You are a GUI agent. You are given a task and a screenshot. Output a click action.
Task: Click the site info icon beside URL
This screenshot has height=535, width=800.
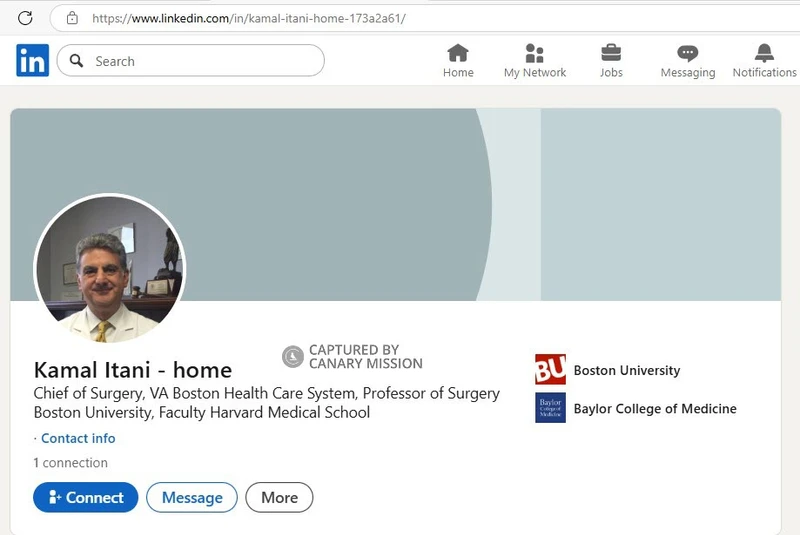[71, 18]
